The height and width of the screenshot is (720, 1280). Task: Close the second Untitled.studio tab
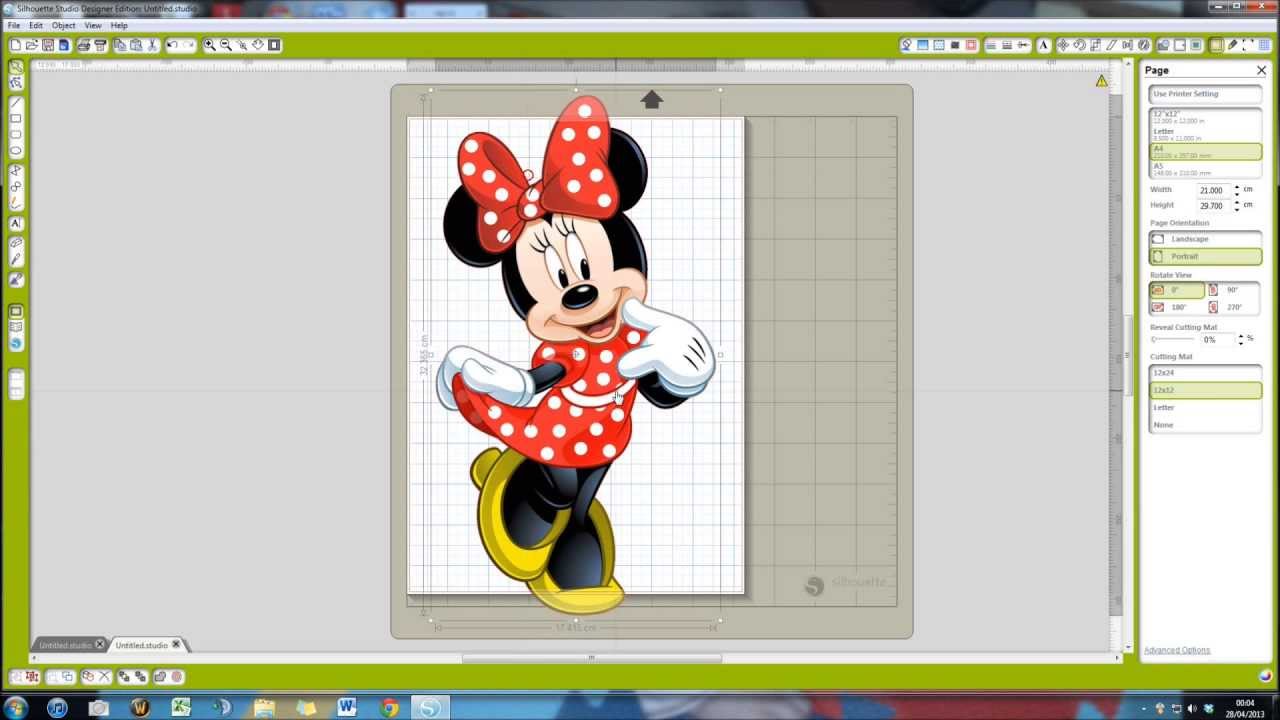tap(177, 645)
